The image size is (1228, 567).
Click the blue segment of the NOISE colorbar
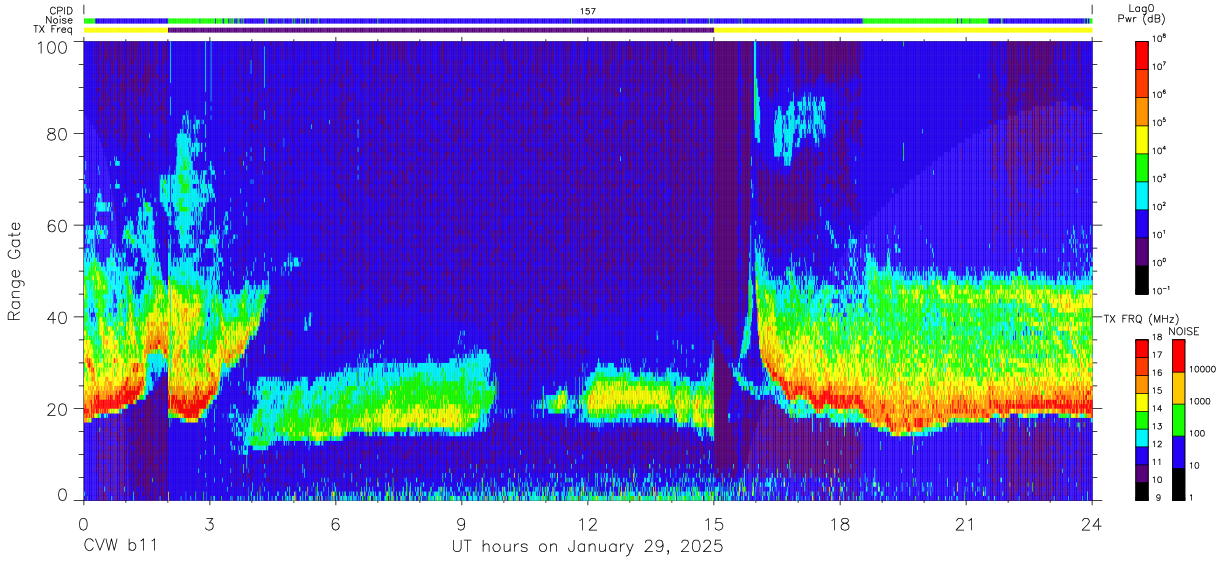click(1180, 451)
